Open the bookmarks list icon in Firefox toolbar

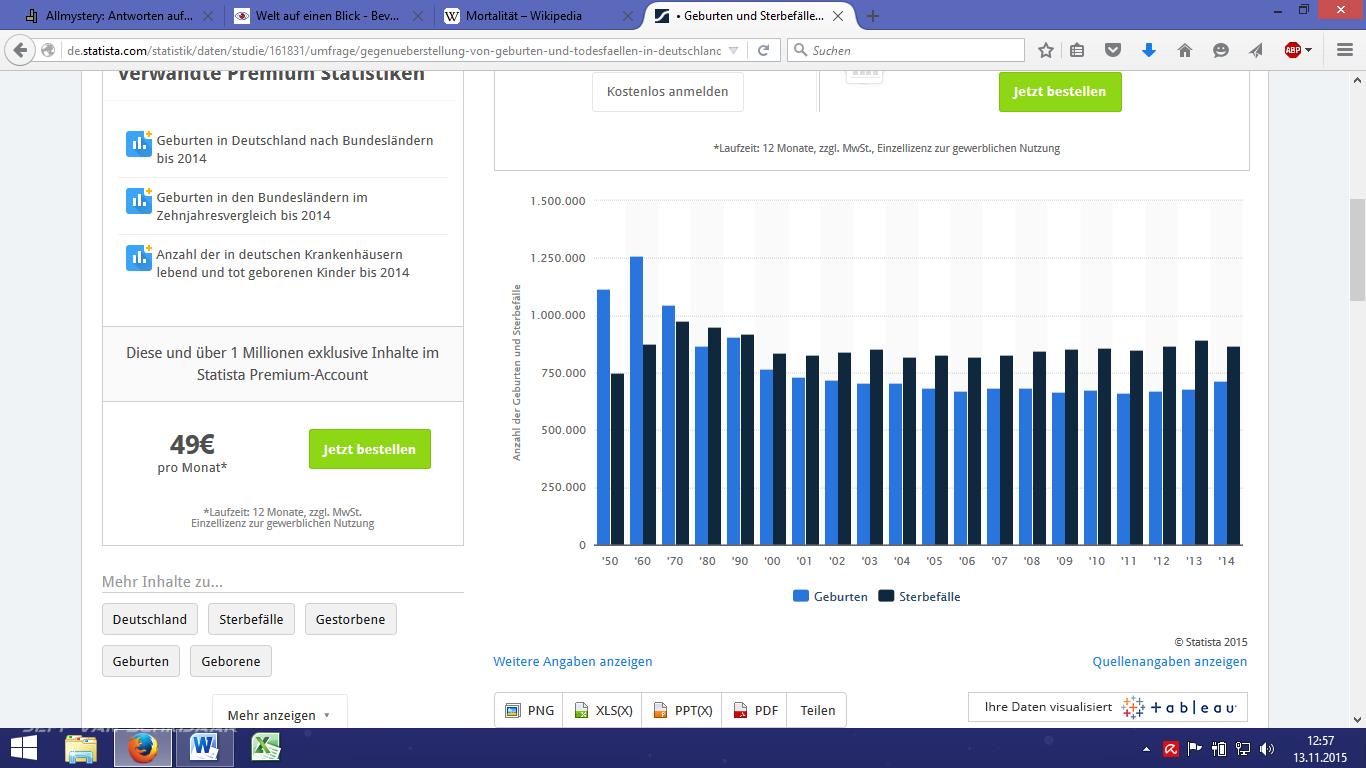click(x=1077, y=50)
